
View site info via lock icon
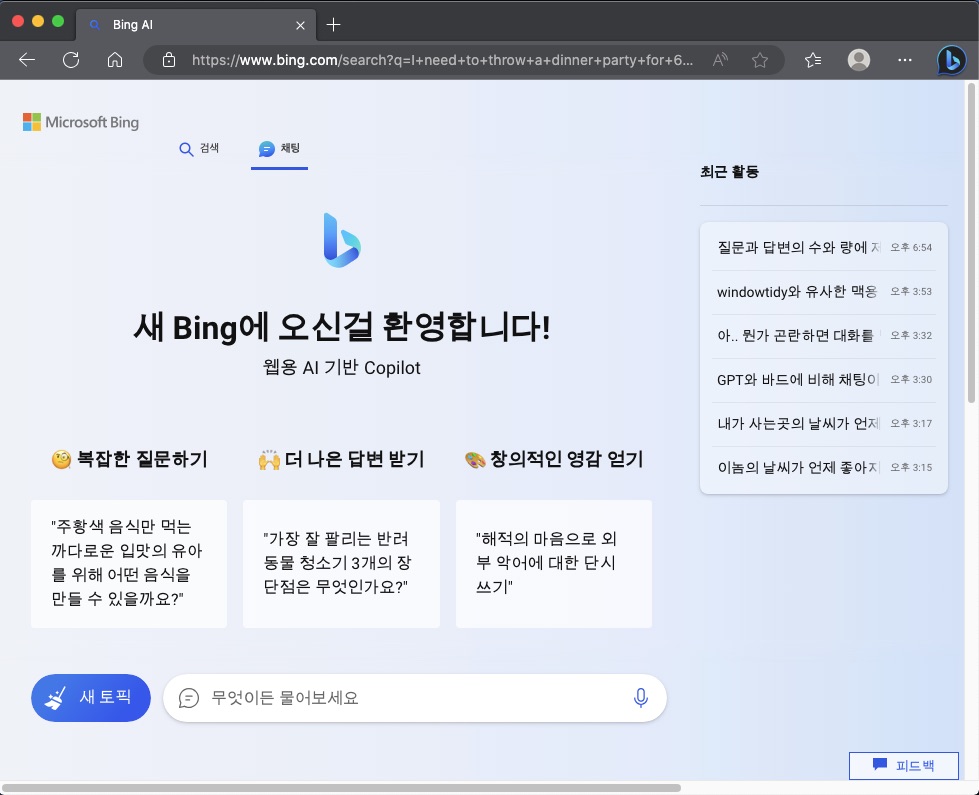[x=169, y=60]
